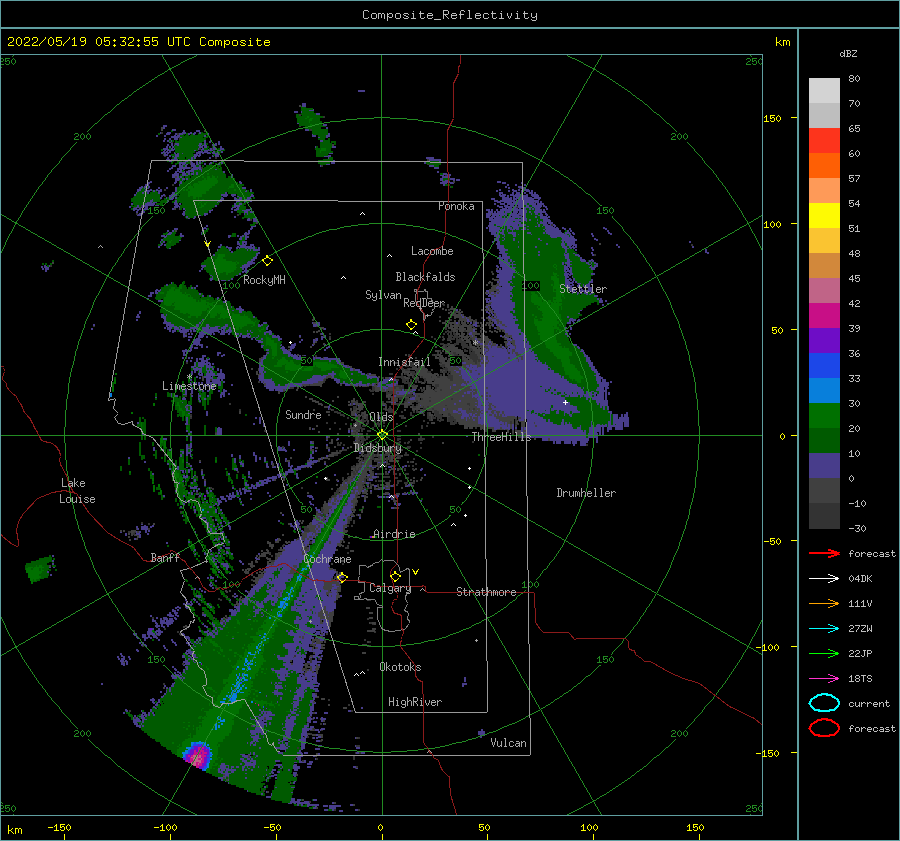Select the Stettler label
900x841 pixels.
[x=583, y=289]
